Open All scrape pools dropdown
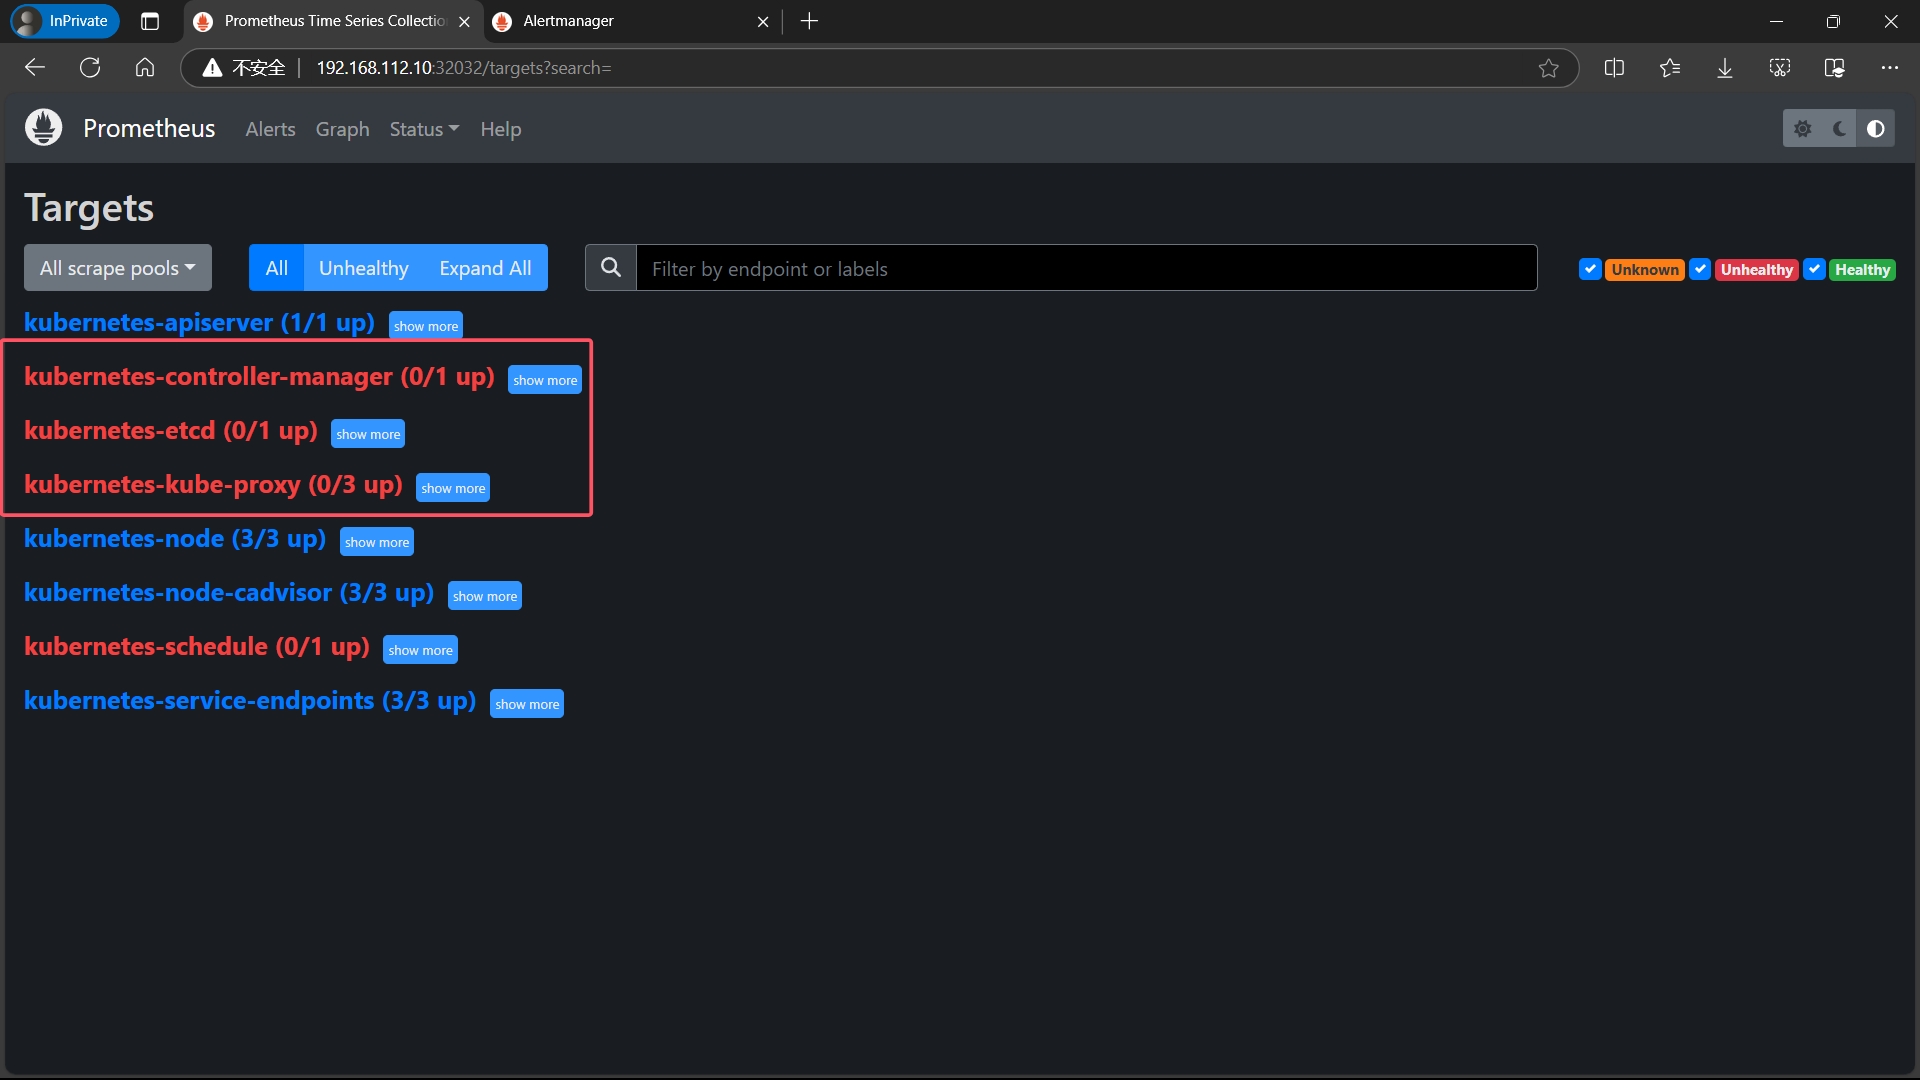Viewport: 1920px width, 1080px height. click(118, 268)
